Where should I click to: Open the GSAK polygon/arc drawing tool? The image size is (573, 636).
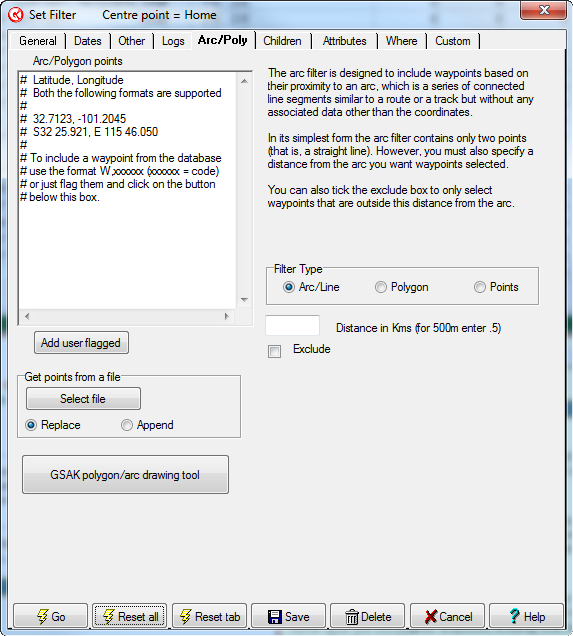point(125,475)
